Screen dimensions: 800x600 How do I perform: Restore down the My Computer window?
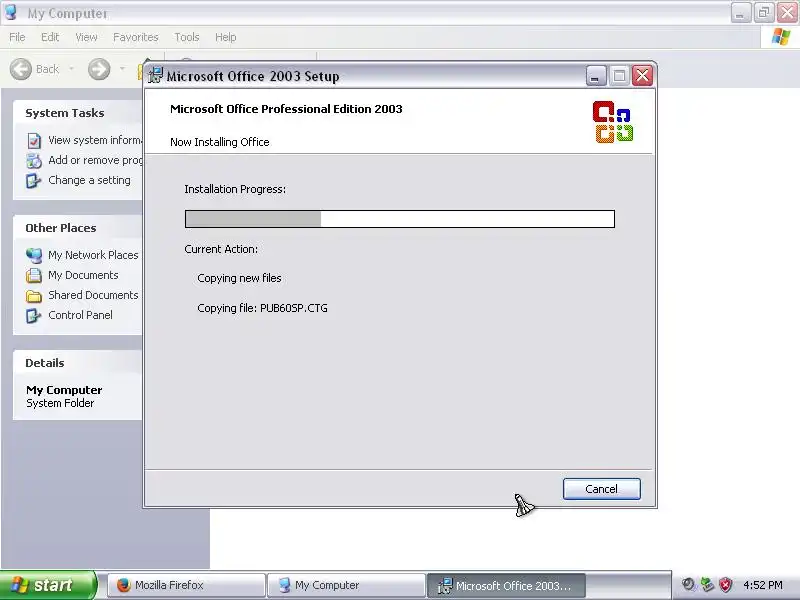click(x=764, y=12)
